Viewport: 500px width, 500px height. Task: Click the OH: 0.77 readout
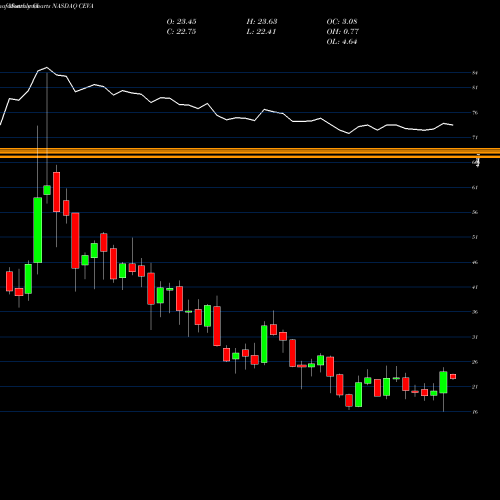tap(342, 32)
